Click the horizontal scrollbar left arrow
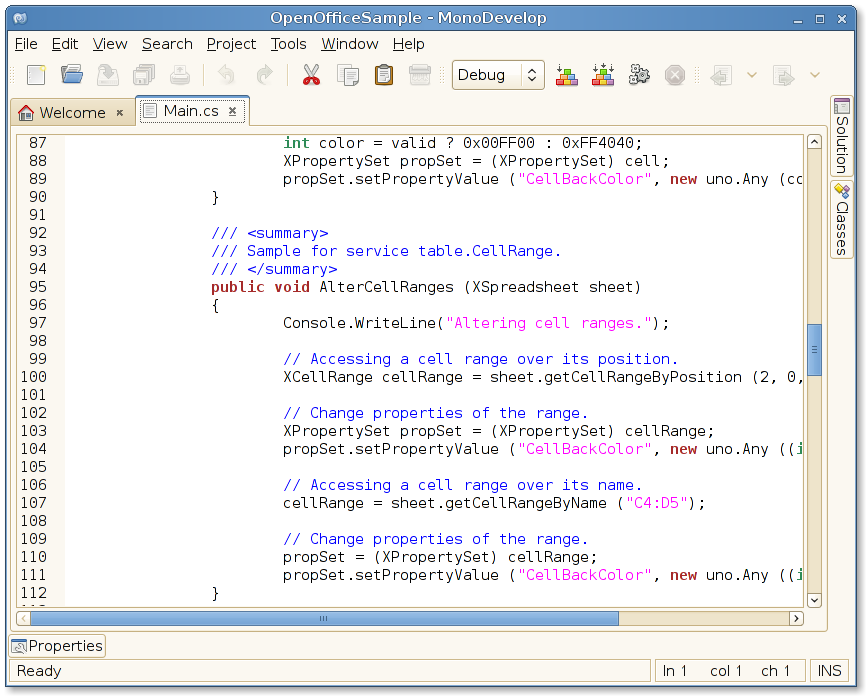 (23, 618)
